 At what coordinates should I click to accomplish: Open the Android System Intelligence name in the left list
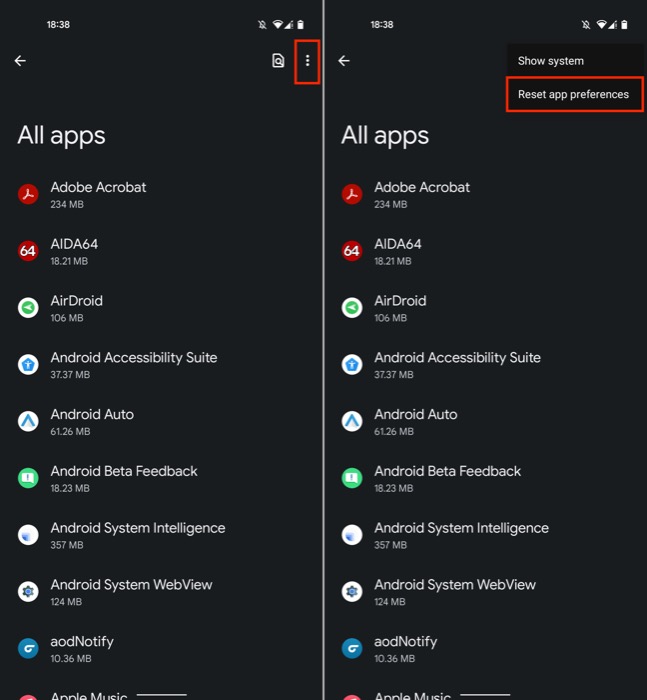coord(138,528)
